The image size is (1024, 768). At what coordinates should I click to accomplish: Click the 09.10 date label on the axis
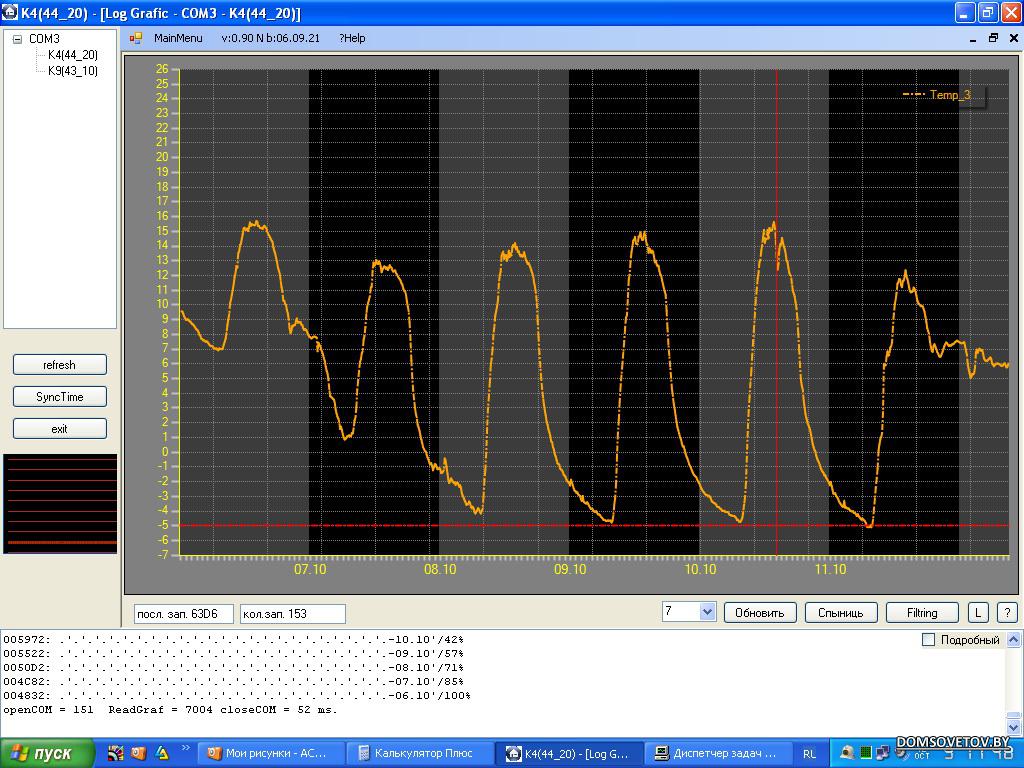click(570, 569)
